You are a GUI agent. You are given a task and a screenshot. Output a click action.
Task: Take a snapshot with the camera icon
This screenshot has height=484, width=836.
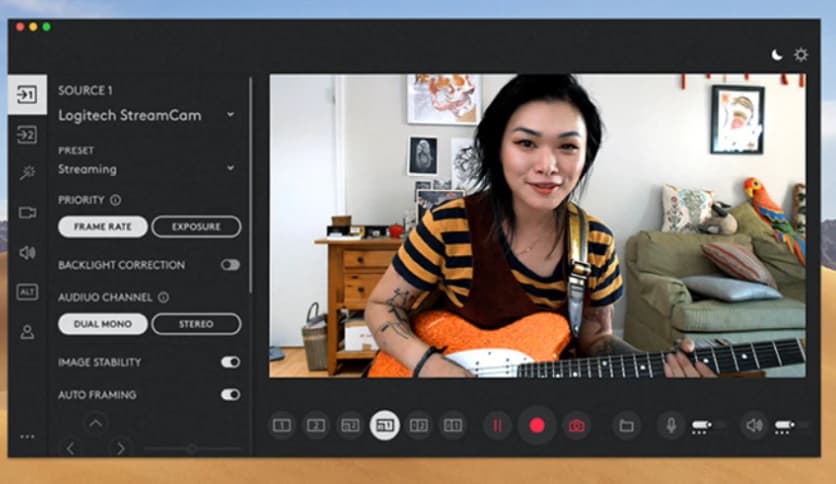click(576, 425)
